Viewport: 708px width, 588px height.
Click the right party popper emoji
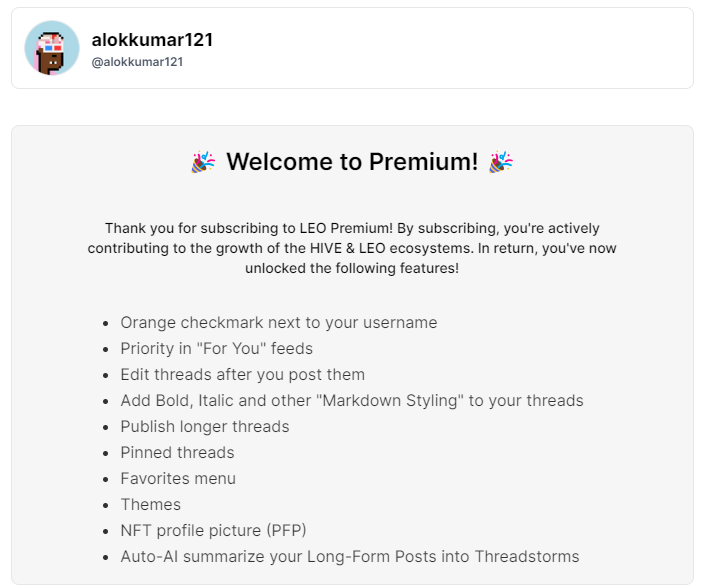[x=501, y=162]
